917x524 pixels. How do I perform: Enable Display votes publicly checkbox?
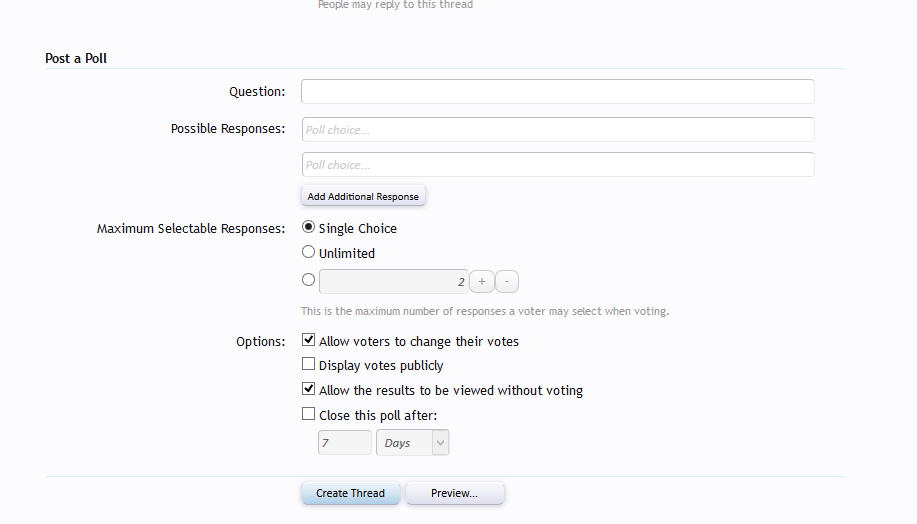point(309,365)
